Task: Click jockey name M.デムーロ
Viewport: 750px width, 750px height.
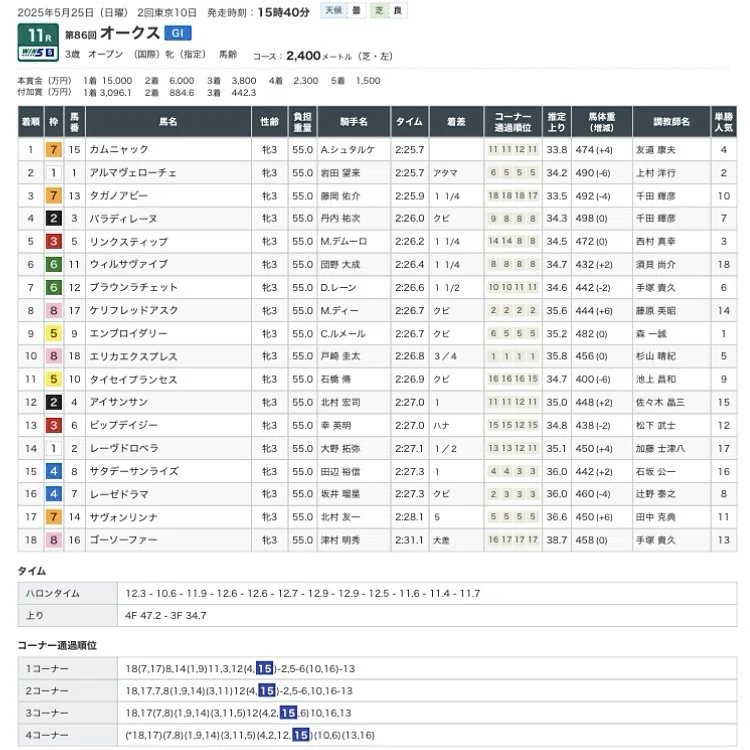Action: (x=344, y=242)
